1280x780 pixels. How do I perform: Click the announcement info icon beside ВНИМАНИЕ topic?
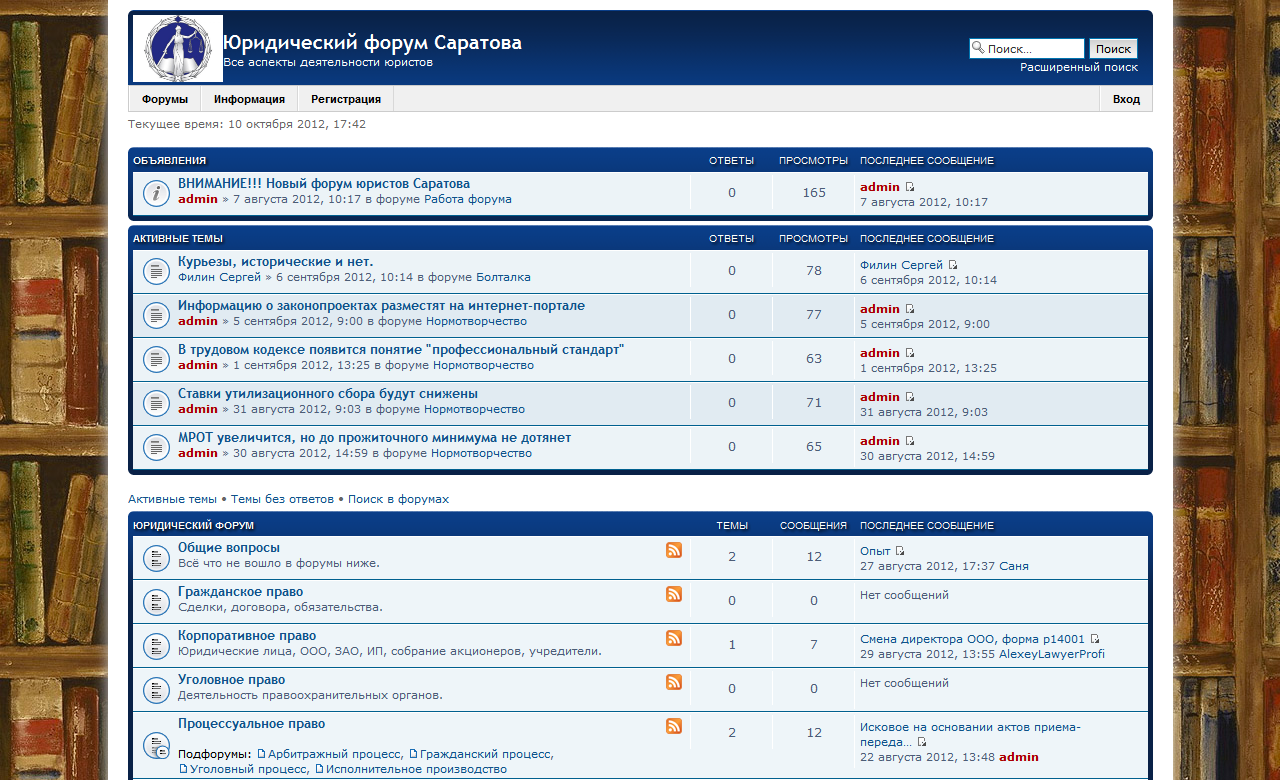pyautogui.click(x=155, y=193)
